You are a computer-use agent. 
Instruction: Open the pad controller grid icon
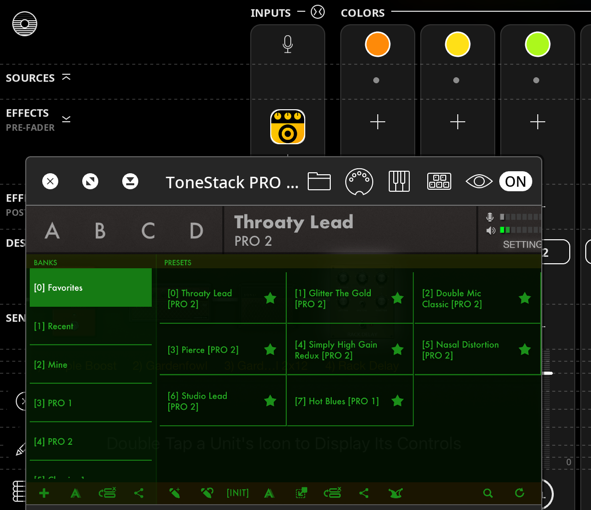439,181
